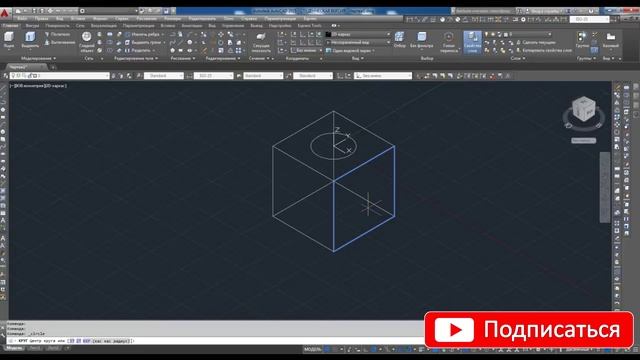The image size is (640, 360).
Task: Open the AutoCAD application menu logo
Action: click(x=4, y=13)
